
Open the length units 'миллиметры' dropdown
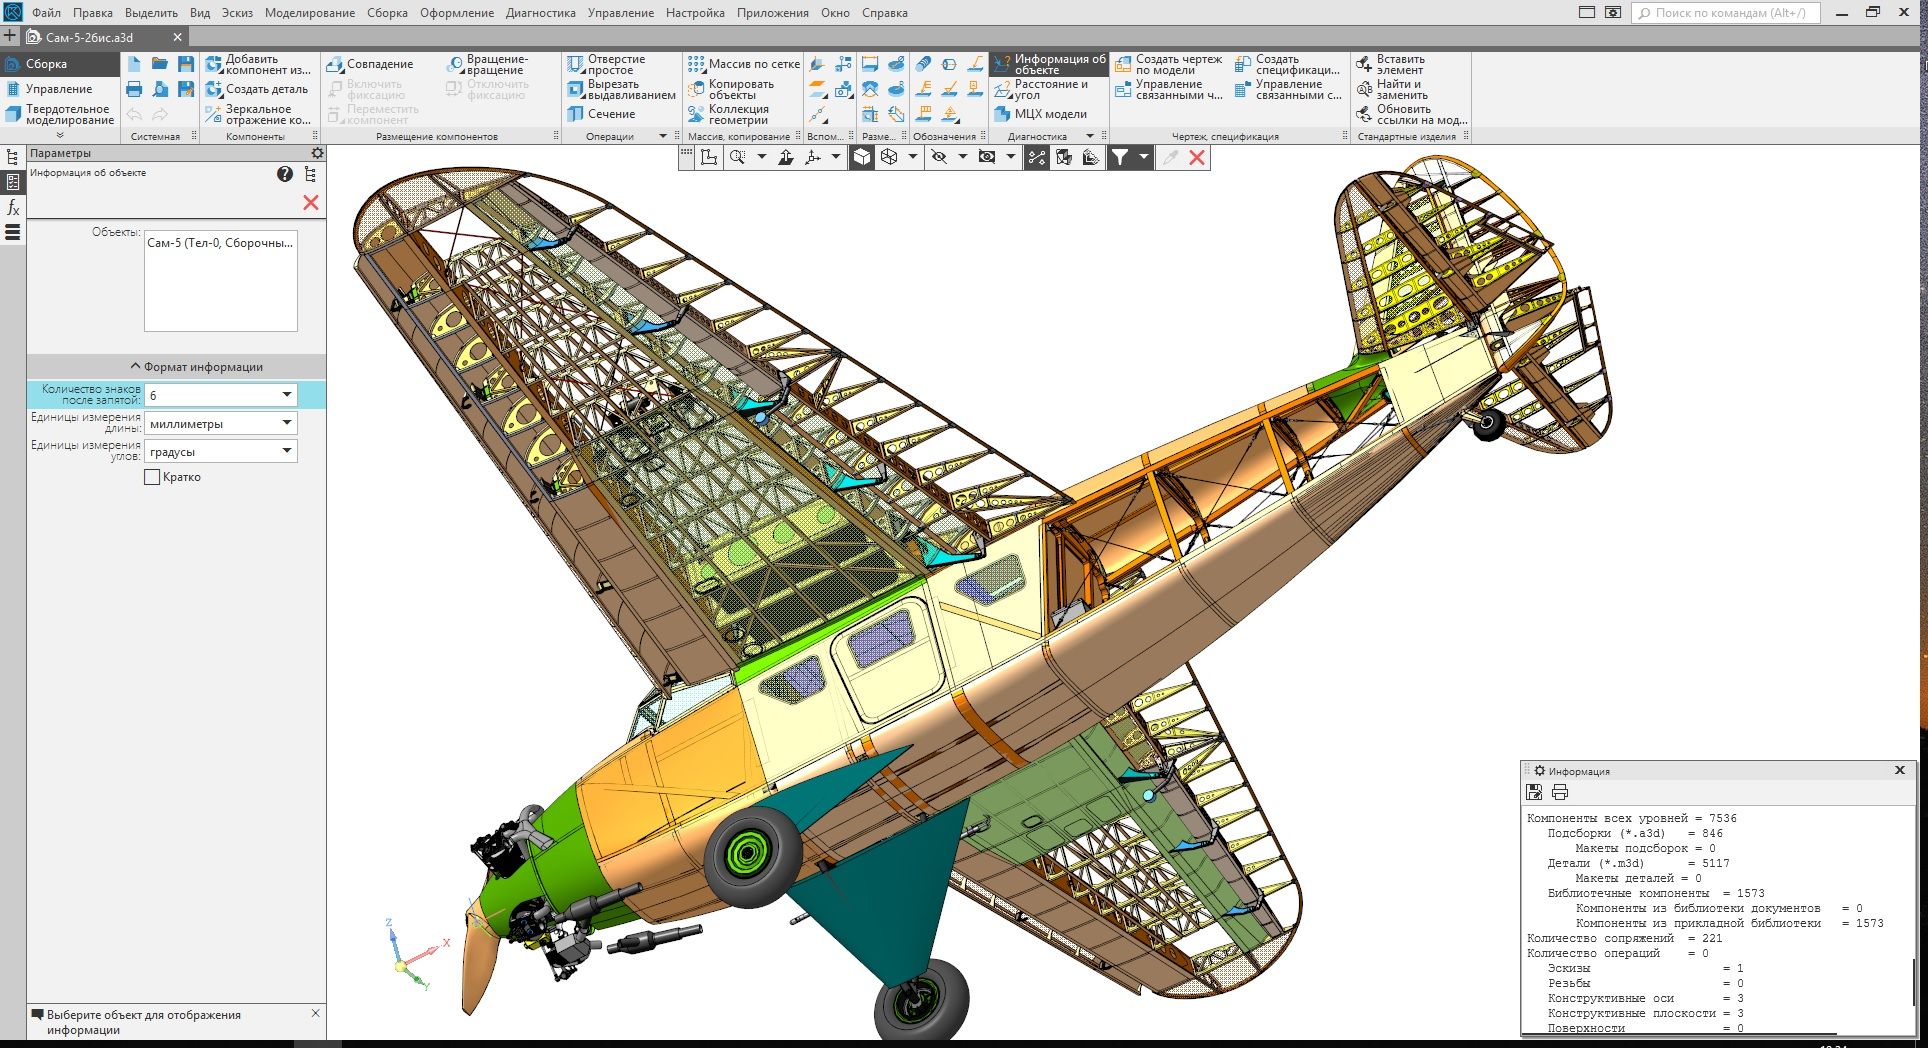tap(286, 423)
